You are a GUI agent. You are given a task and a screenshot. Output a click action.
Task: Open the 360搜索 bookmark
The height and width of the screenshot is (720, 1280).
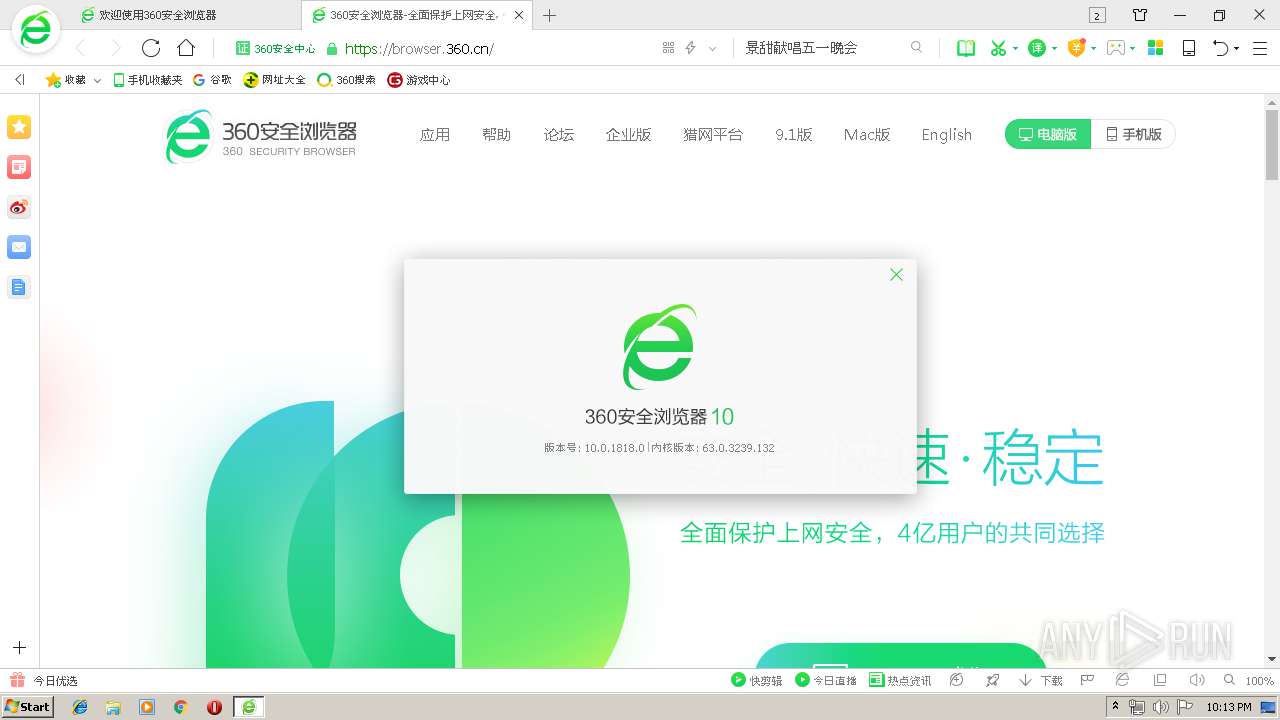pos(346,80)
